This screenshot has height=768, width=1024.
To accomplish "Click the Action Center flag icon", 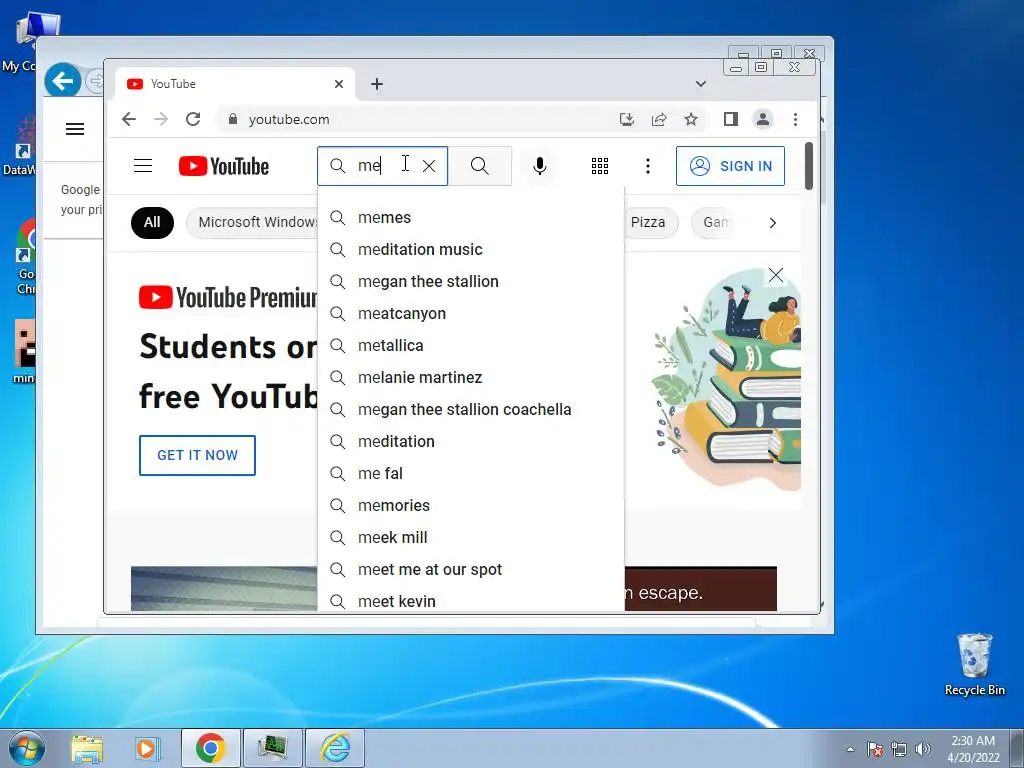I will click(875, 748).
